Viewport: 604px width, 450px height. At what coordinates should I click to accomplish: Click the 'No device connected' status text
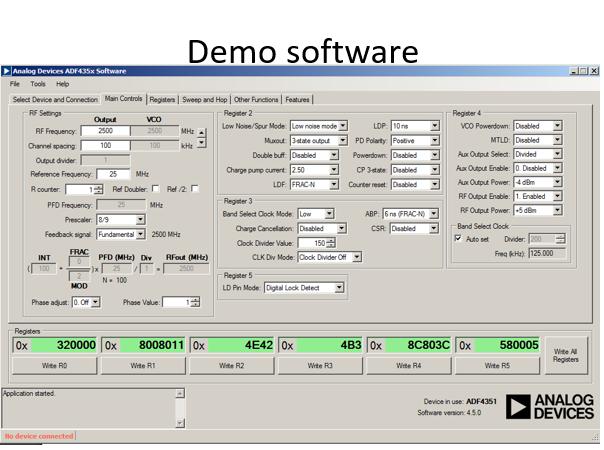pos(39,437)
